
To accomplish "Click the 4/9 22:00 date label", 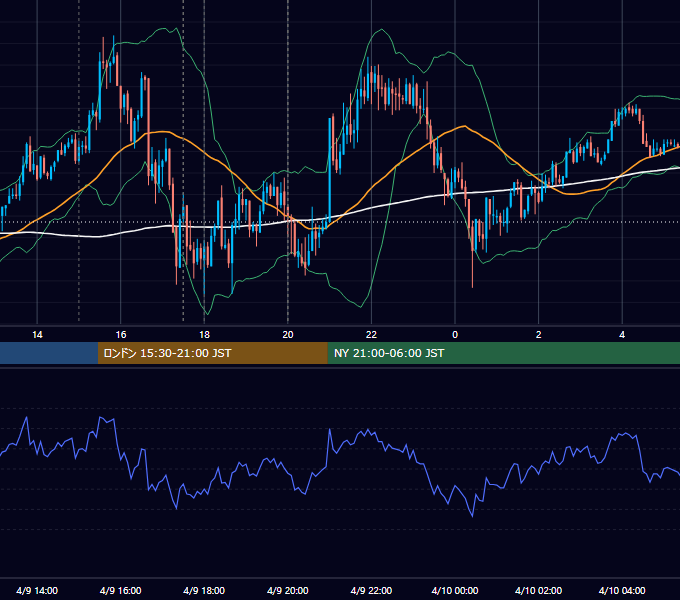I will coord(371,590).
